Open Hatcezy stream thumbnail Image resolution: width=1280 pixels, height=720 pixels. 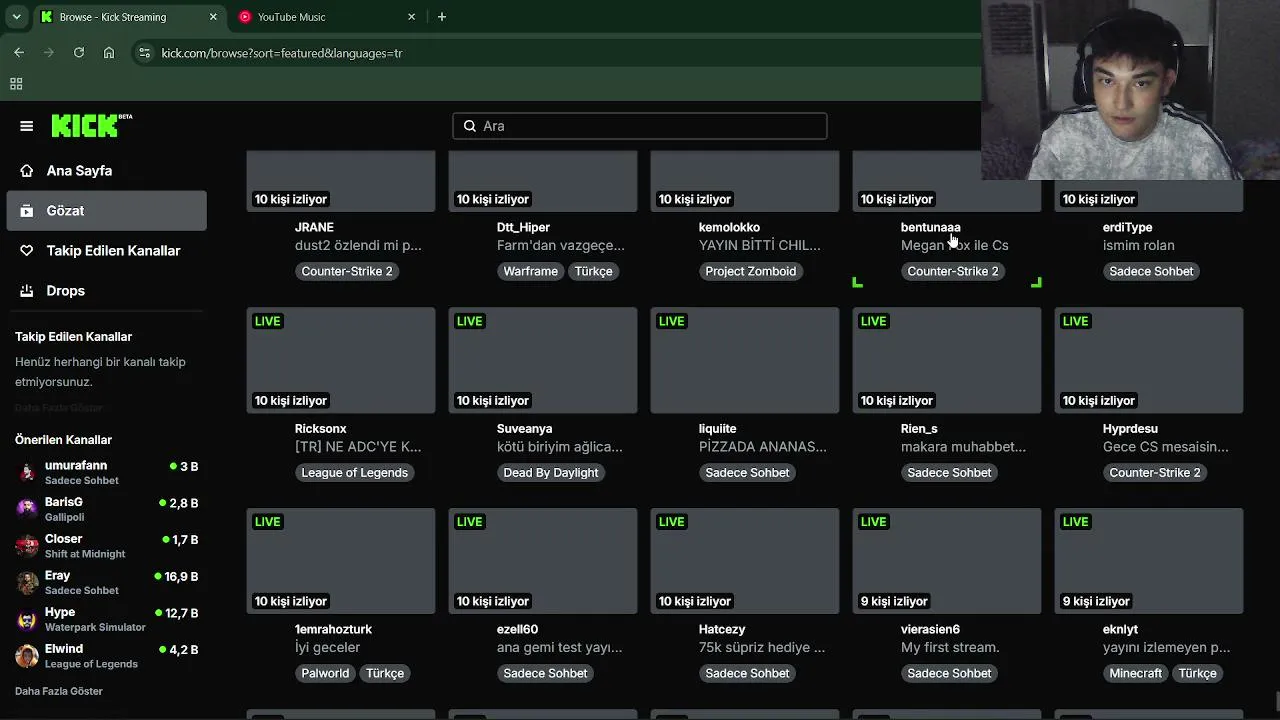pos(745,561)
